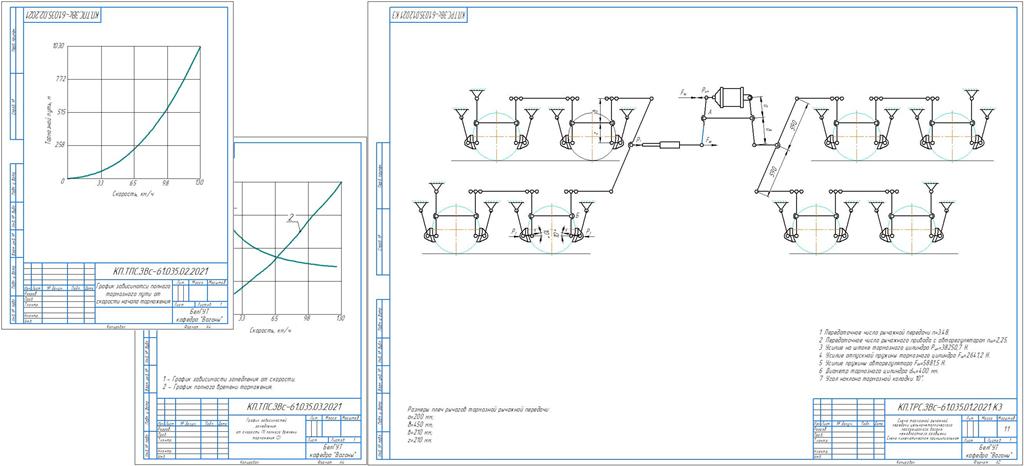Click note 5 about the auto-regulator spring force
This screenshot has height=466, width=1024.
point(884,363)
